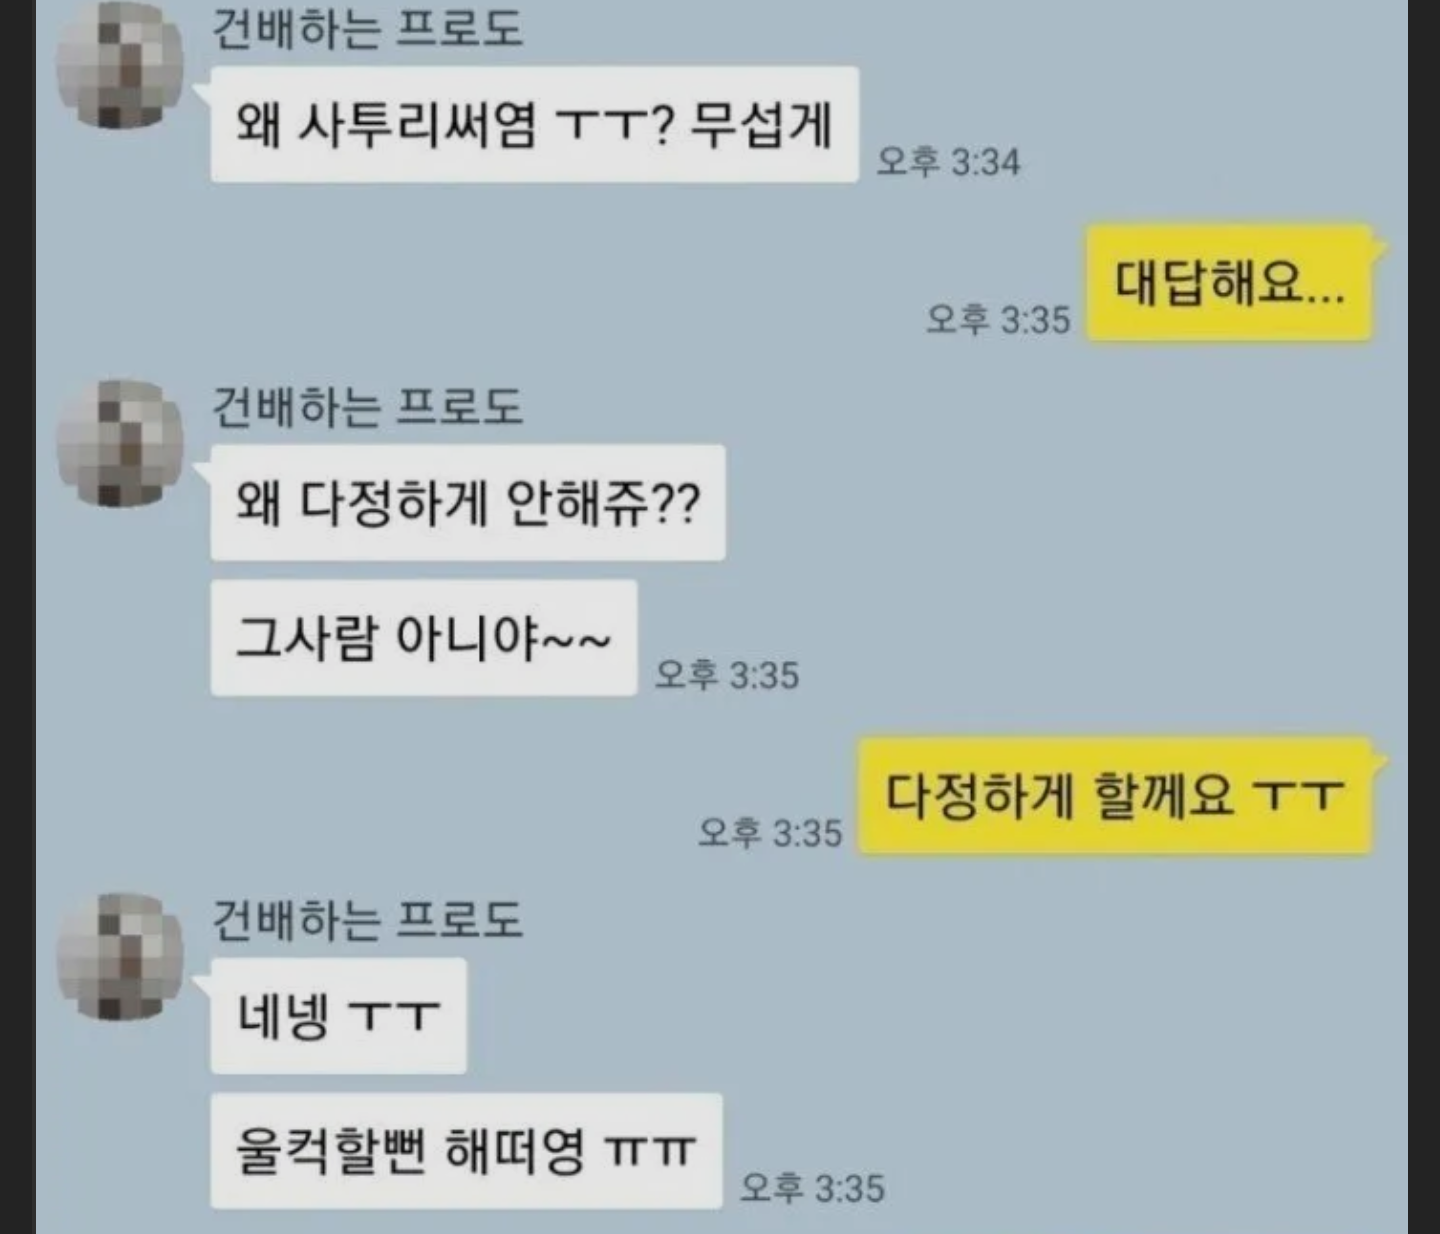Image resolution: width=1440 pixels, height=1234 pixels.
Task: Click the '오후 3:34' timestamp
Action: [948, 161]
